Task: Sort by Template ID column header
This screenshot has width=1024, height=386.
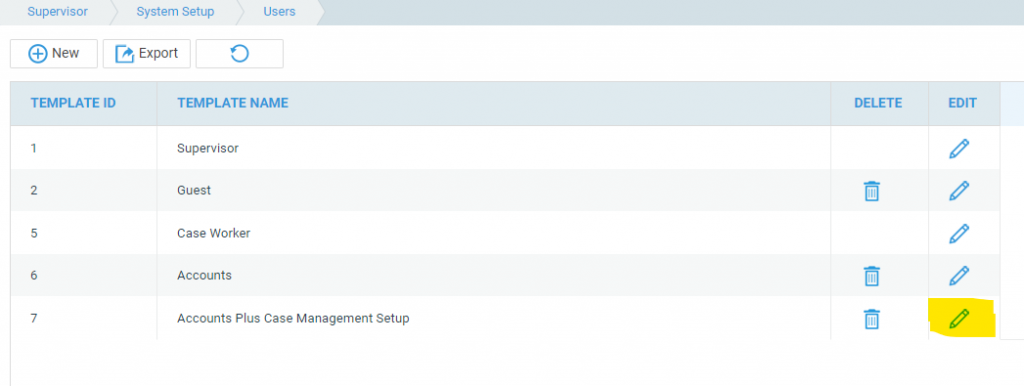Action: (73, 103)
